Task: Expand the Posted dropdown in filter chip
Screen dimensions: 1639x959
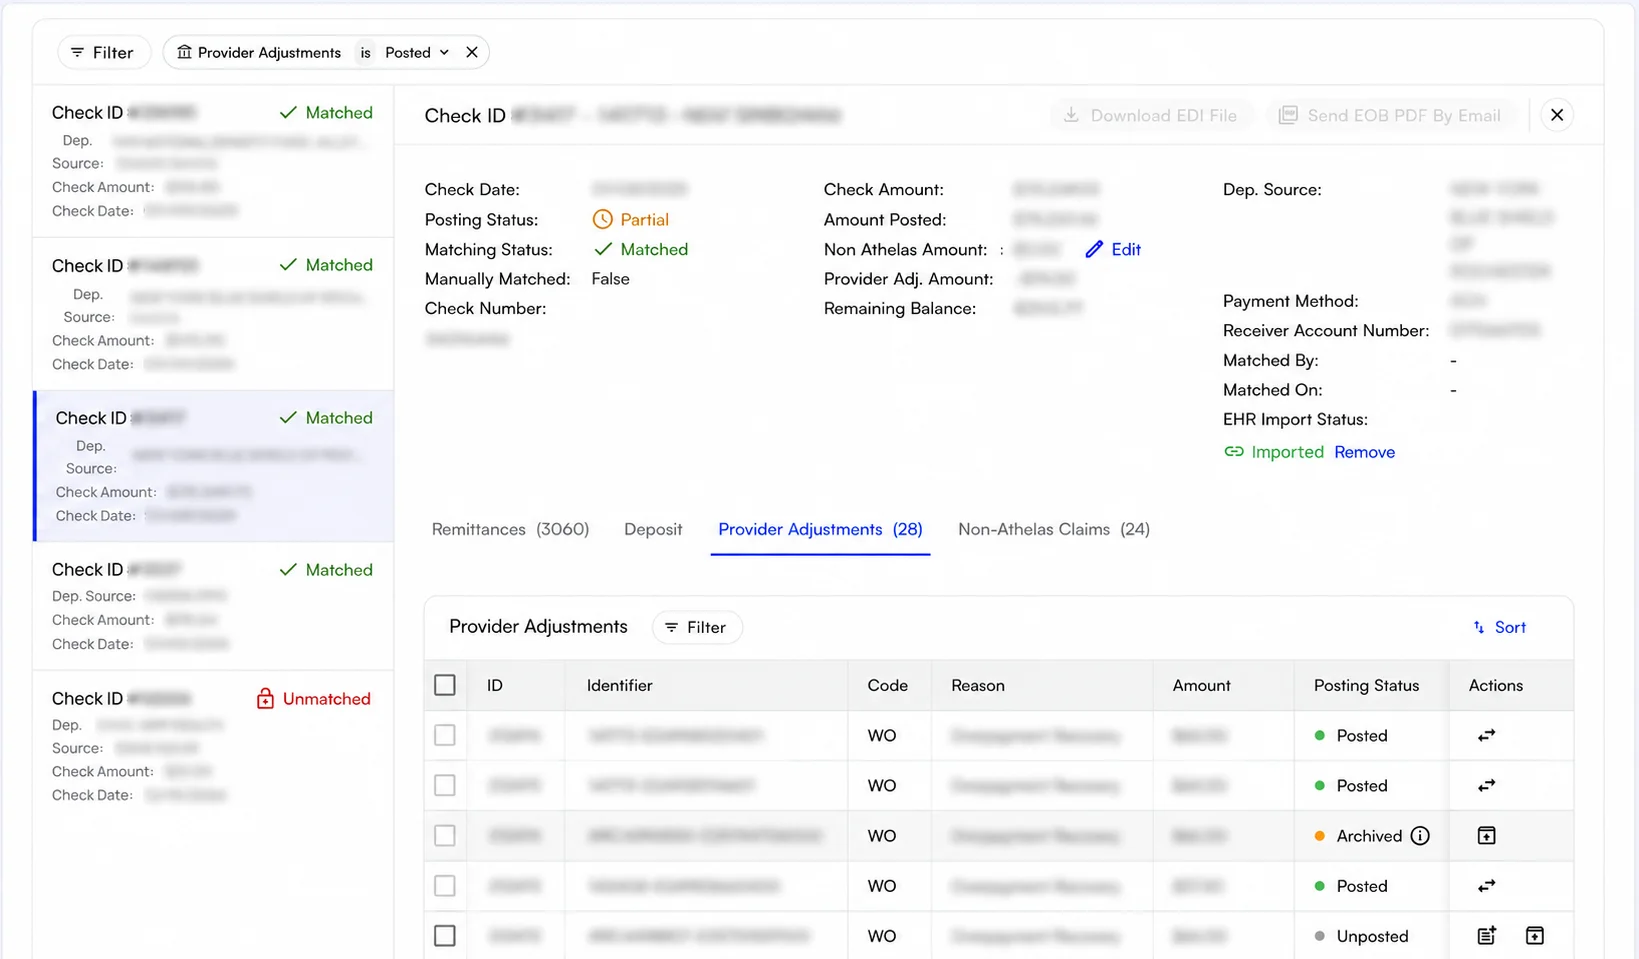Action: [417, 52]
